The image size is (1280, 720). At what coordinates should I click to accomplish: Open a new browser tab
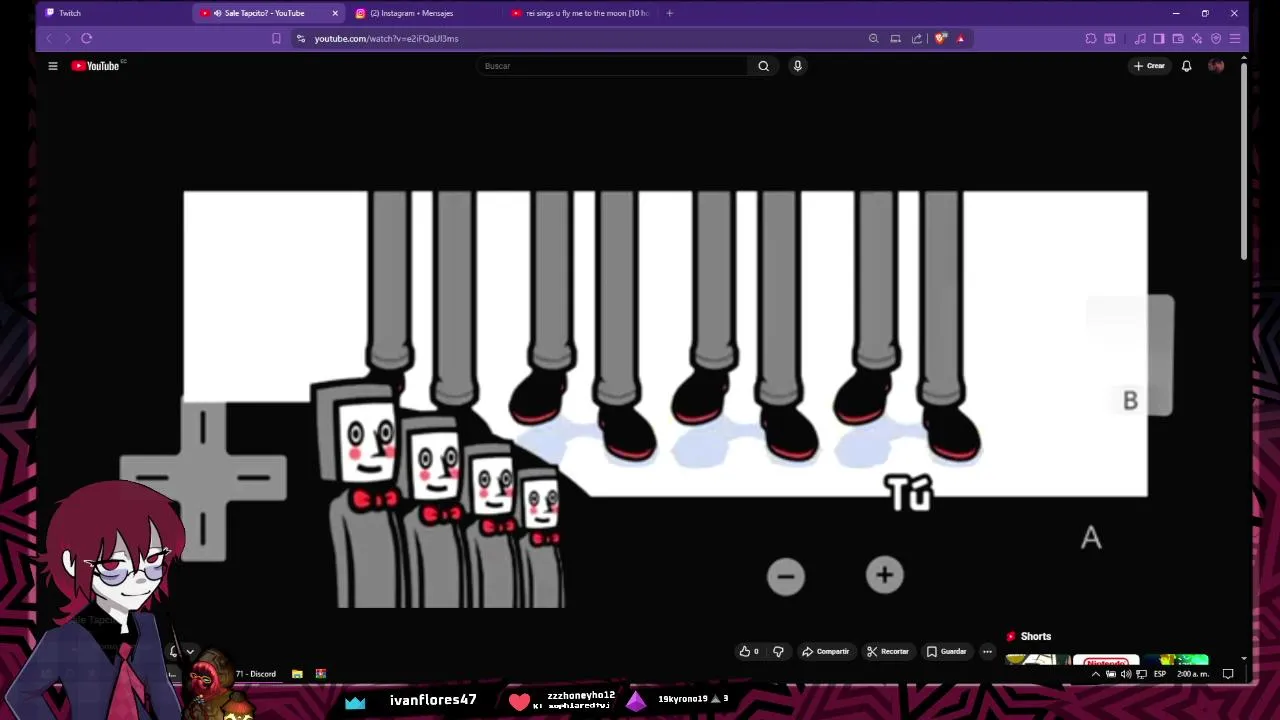click(x=669, y=13)
